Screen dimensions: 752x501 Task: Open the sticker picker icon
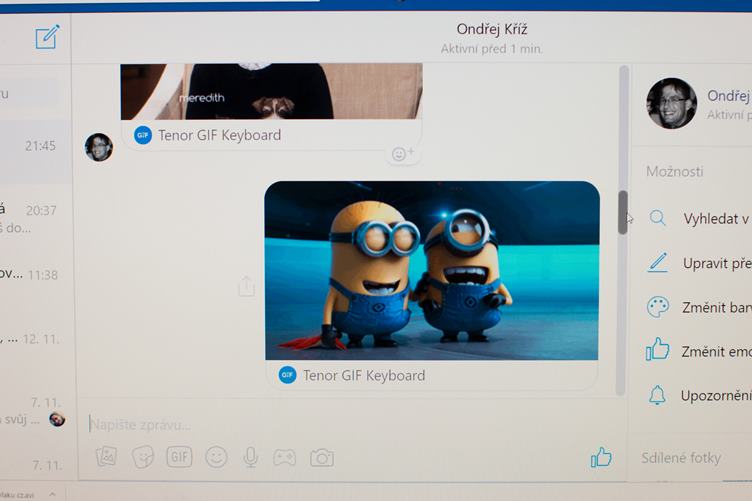[x=142, y=456]
